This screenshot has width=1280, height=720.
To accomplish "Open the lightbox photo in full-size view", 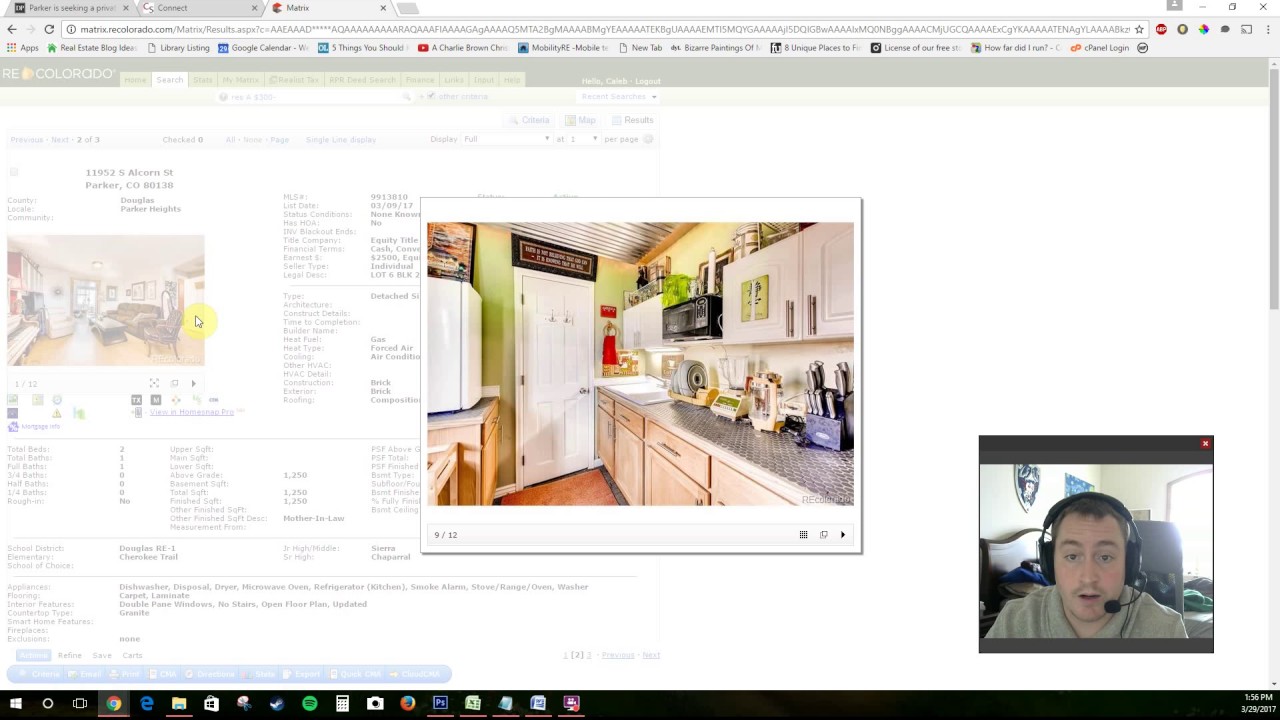I will (824, 535).
